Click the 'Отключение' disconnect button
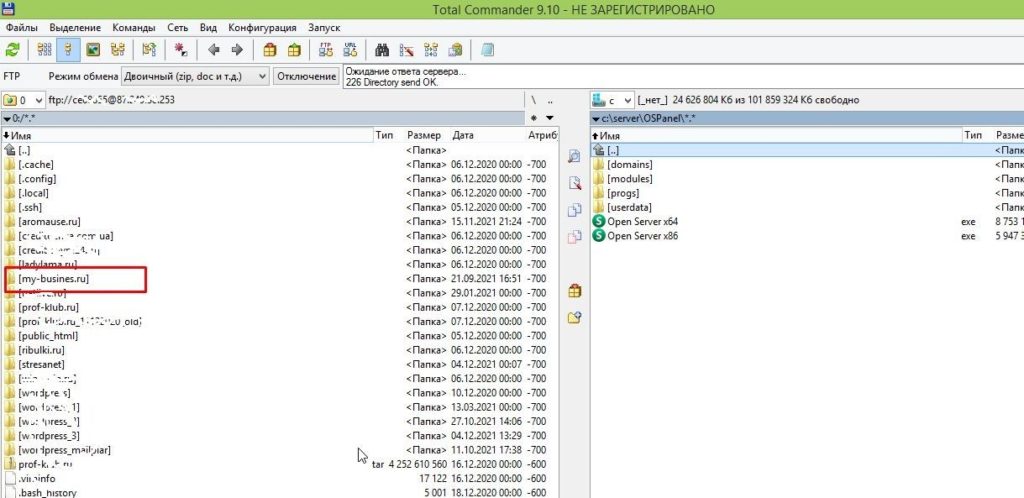This screenshot has width=1024, height=498. (x=306, y=76)
